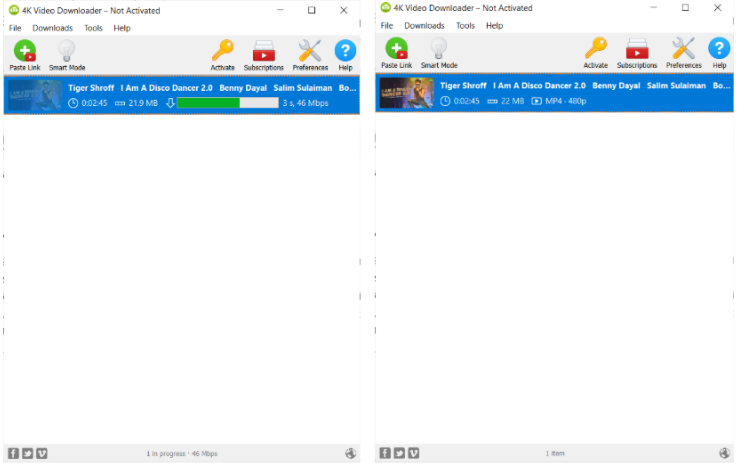The image size is (744, 468).
Task: Click the clock duration icon in left window
Action: pos(73,103)
